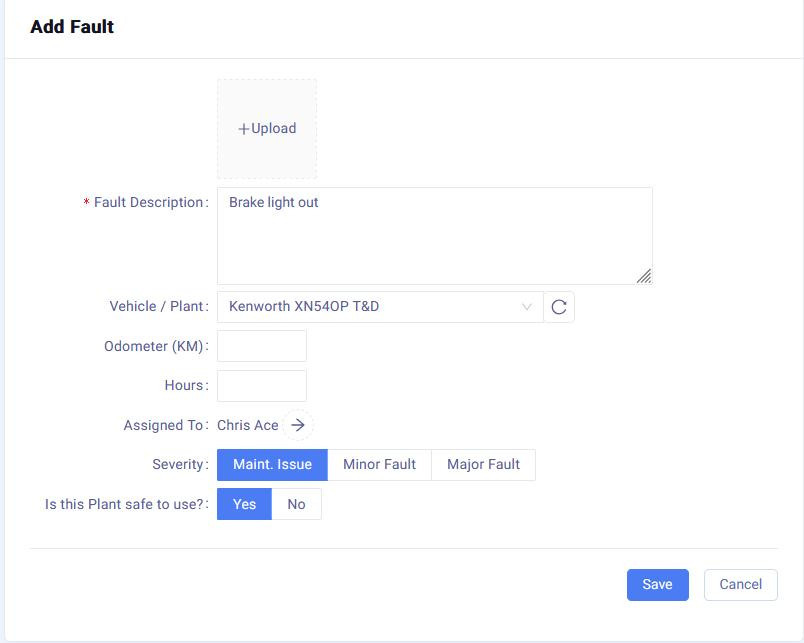Mark plant as safe with Yes
Screen dimensions: 804x643
click(244, 505)
